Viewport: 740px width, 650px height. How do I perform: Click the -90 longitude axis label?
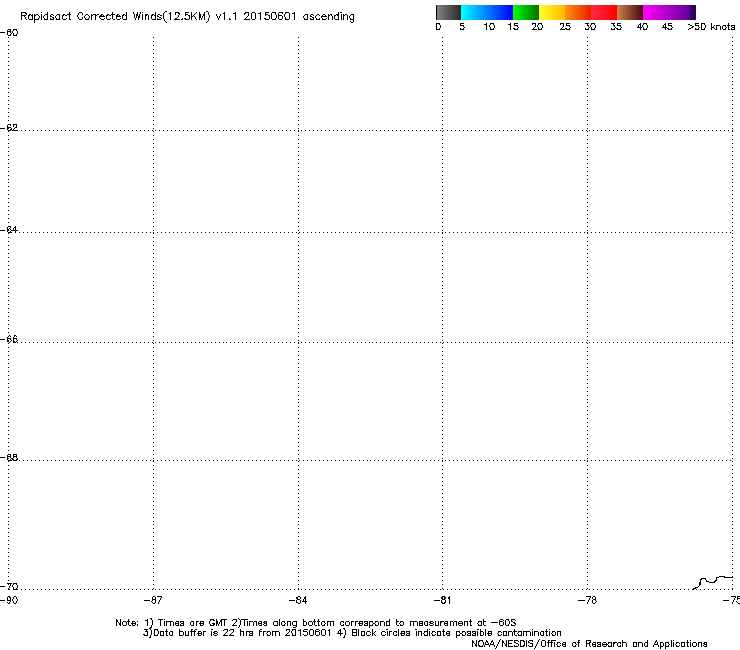pos(9,600)
